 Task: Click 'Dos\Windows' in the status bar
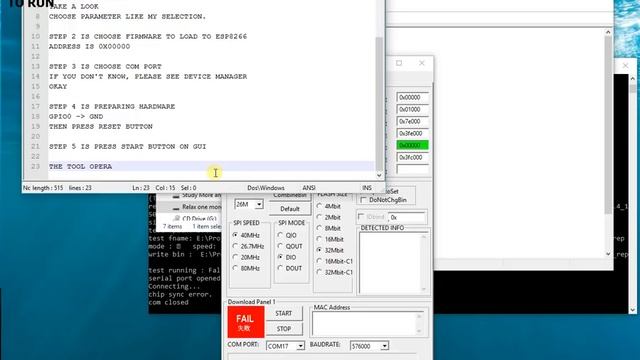[266, 188]
